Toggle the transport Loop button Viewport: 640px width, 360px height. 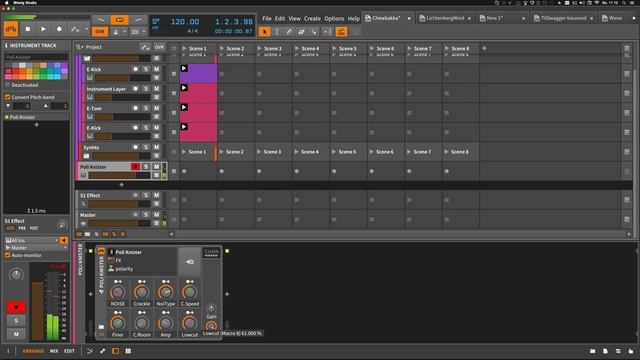click(119, 20)
